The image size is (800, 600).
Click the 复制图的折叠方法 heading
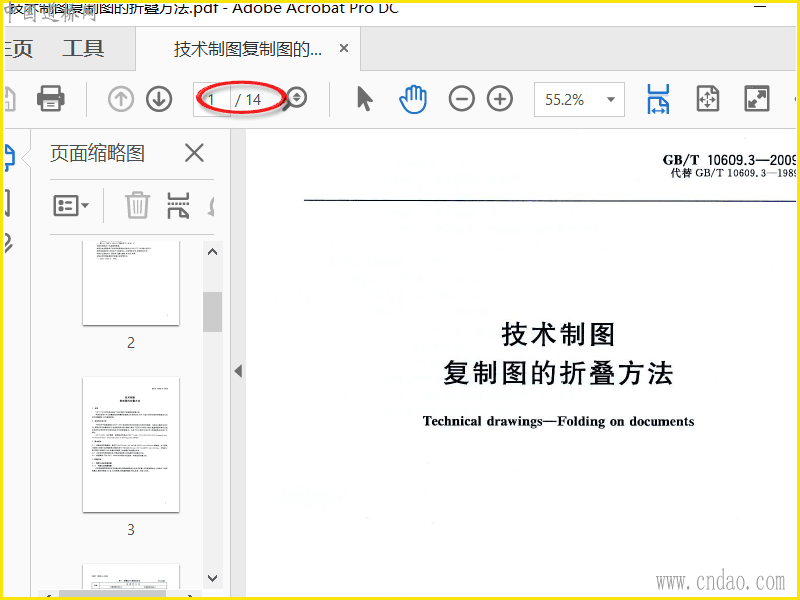(558, 372)
